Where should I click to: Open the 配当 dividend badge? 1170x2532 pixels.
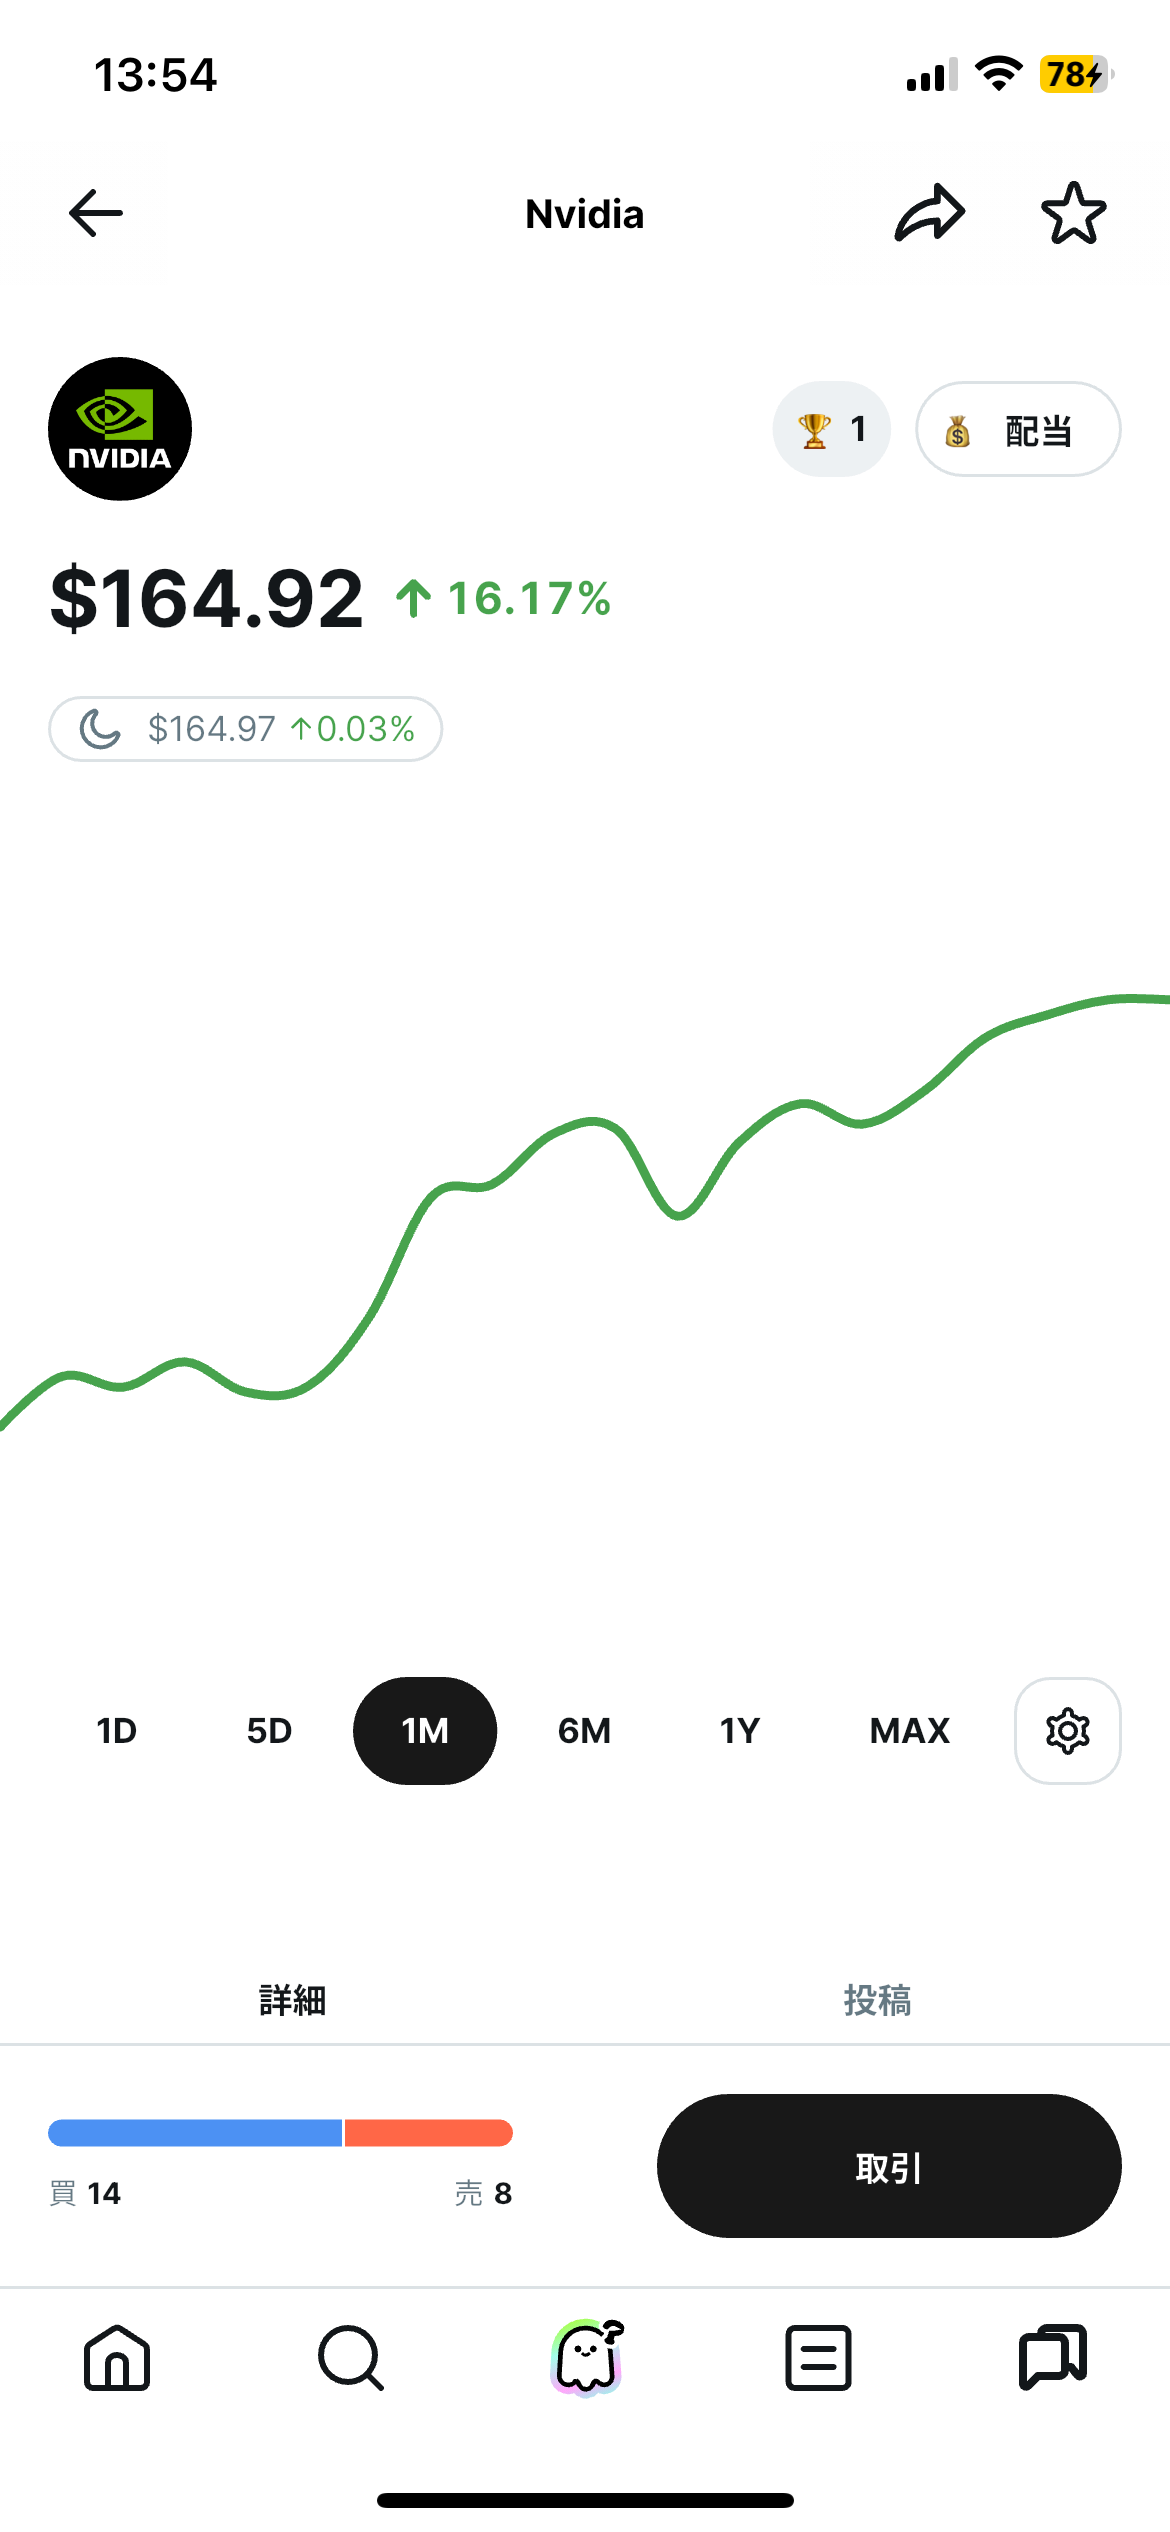(x=1017, y=428)
